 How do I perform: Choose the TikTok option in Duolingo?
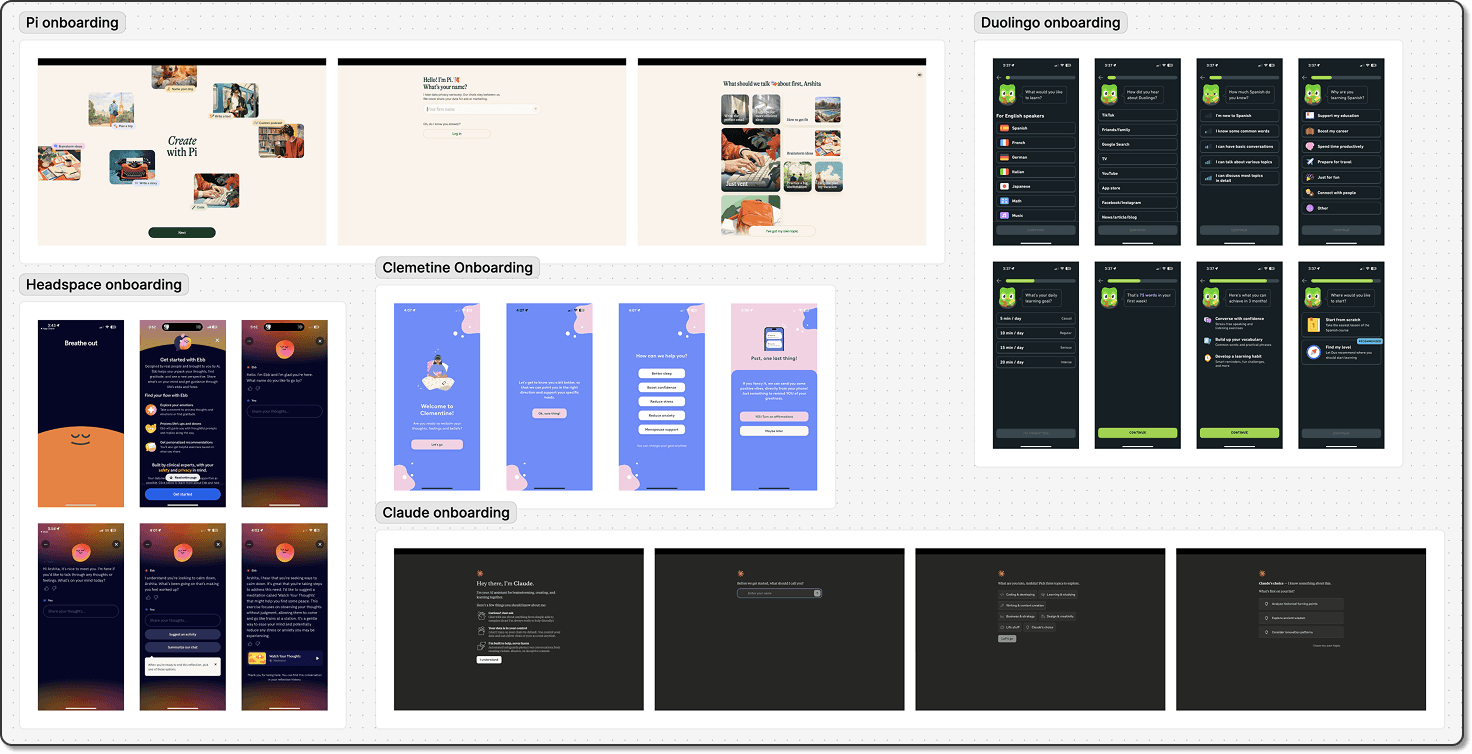pos(1138,115)
